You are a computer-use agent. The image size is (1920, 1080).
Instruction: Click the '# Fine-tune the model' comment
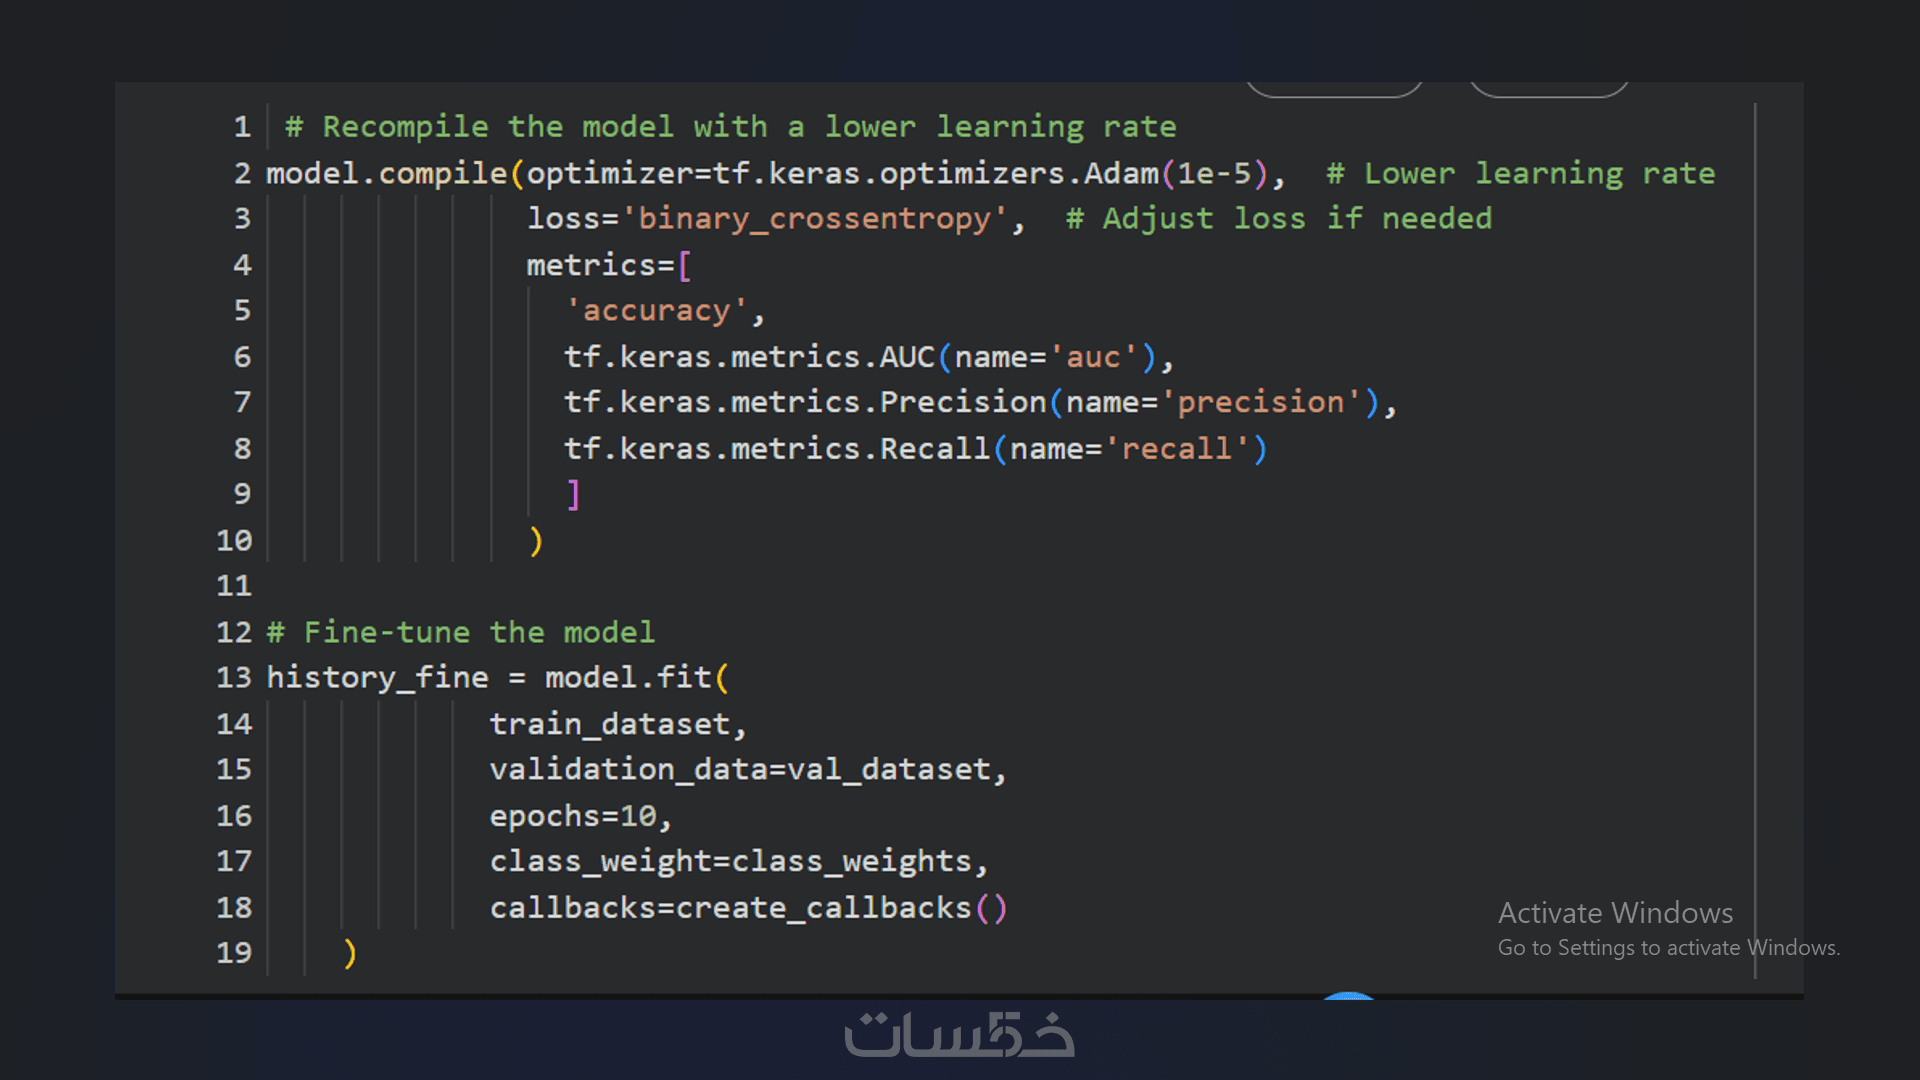point(461,632)
